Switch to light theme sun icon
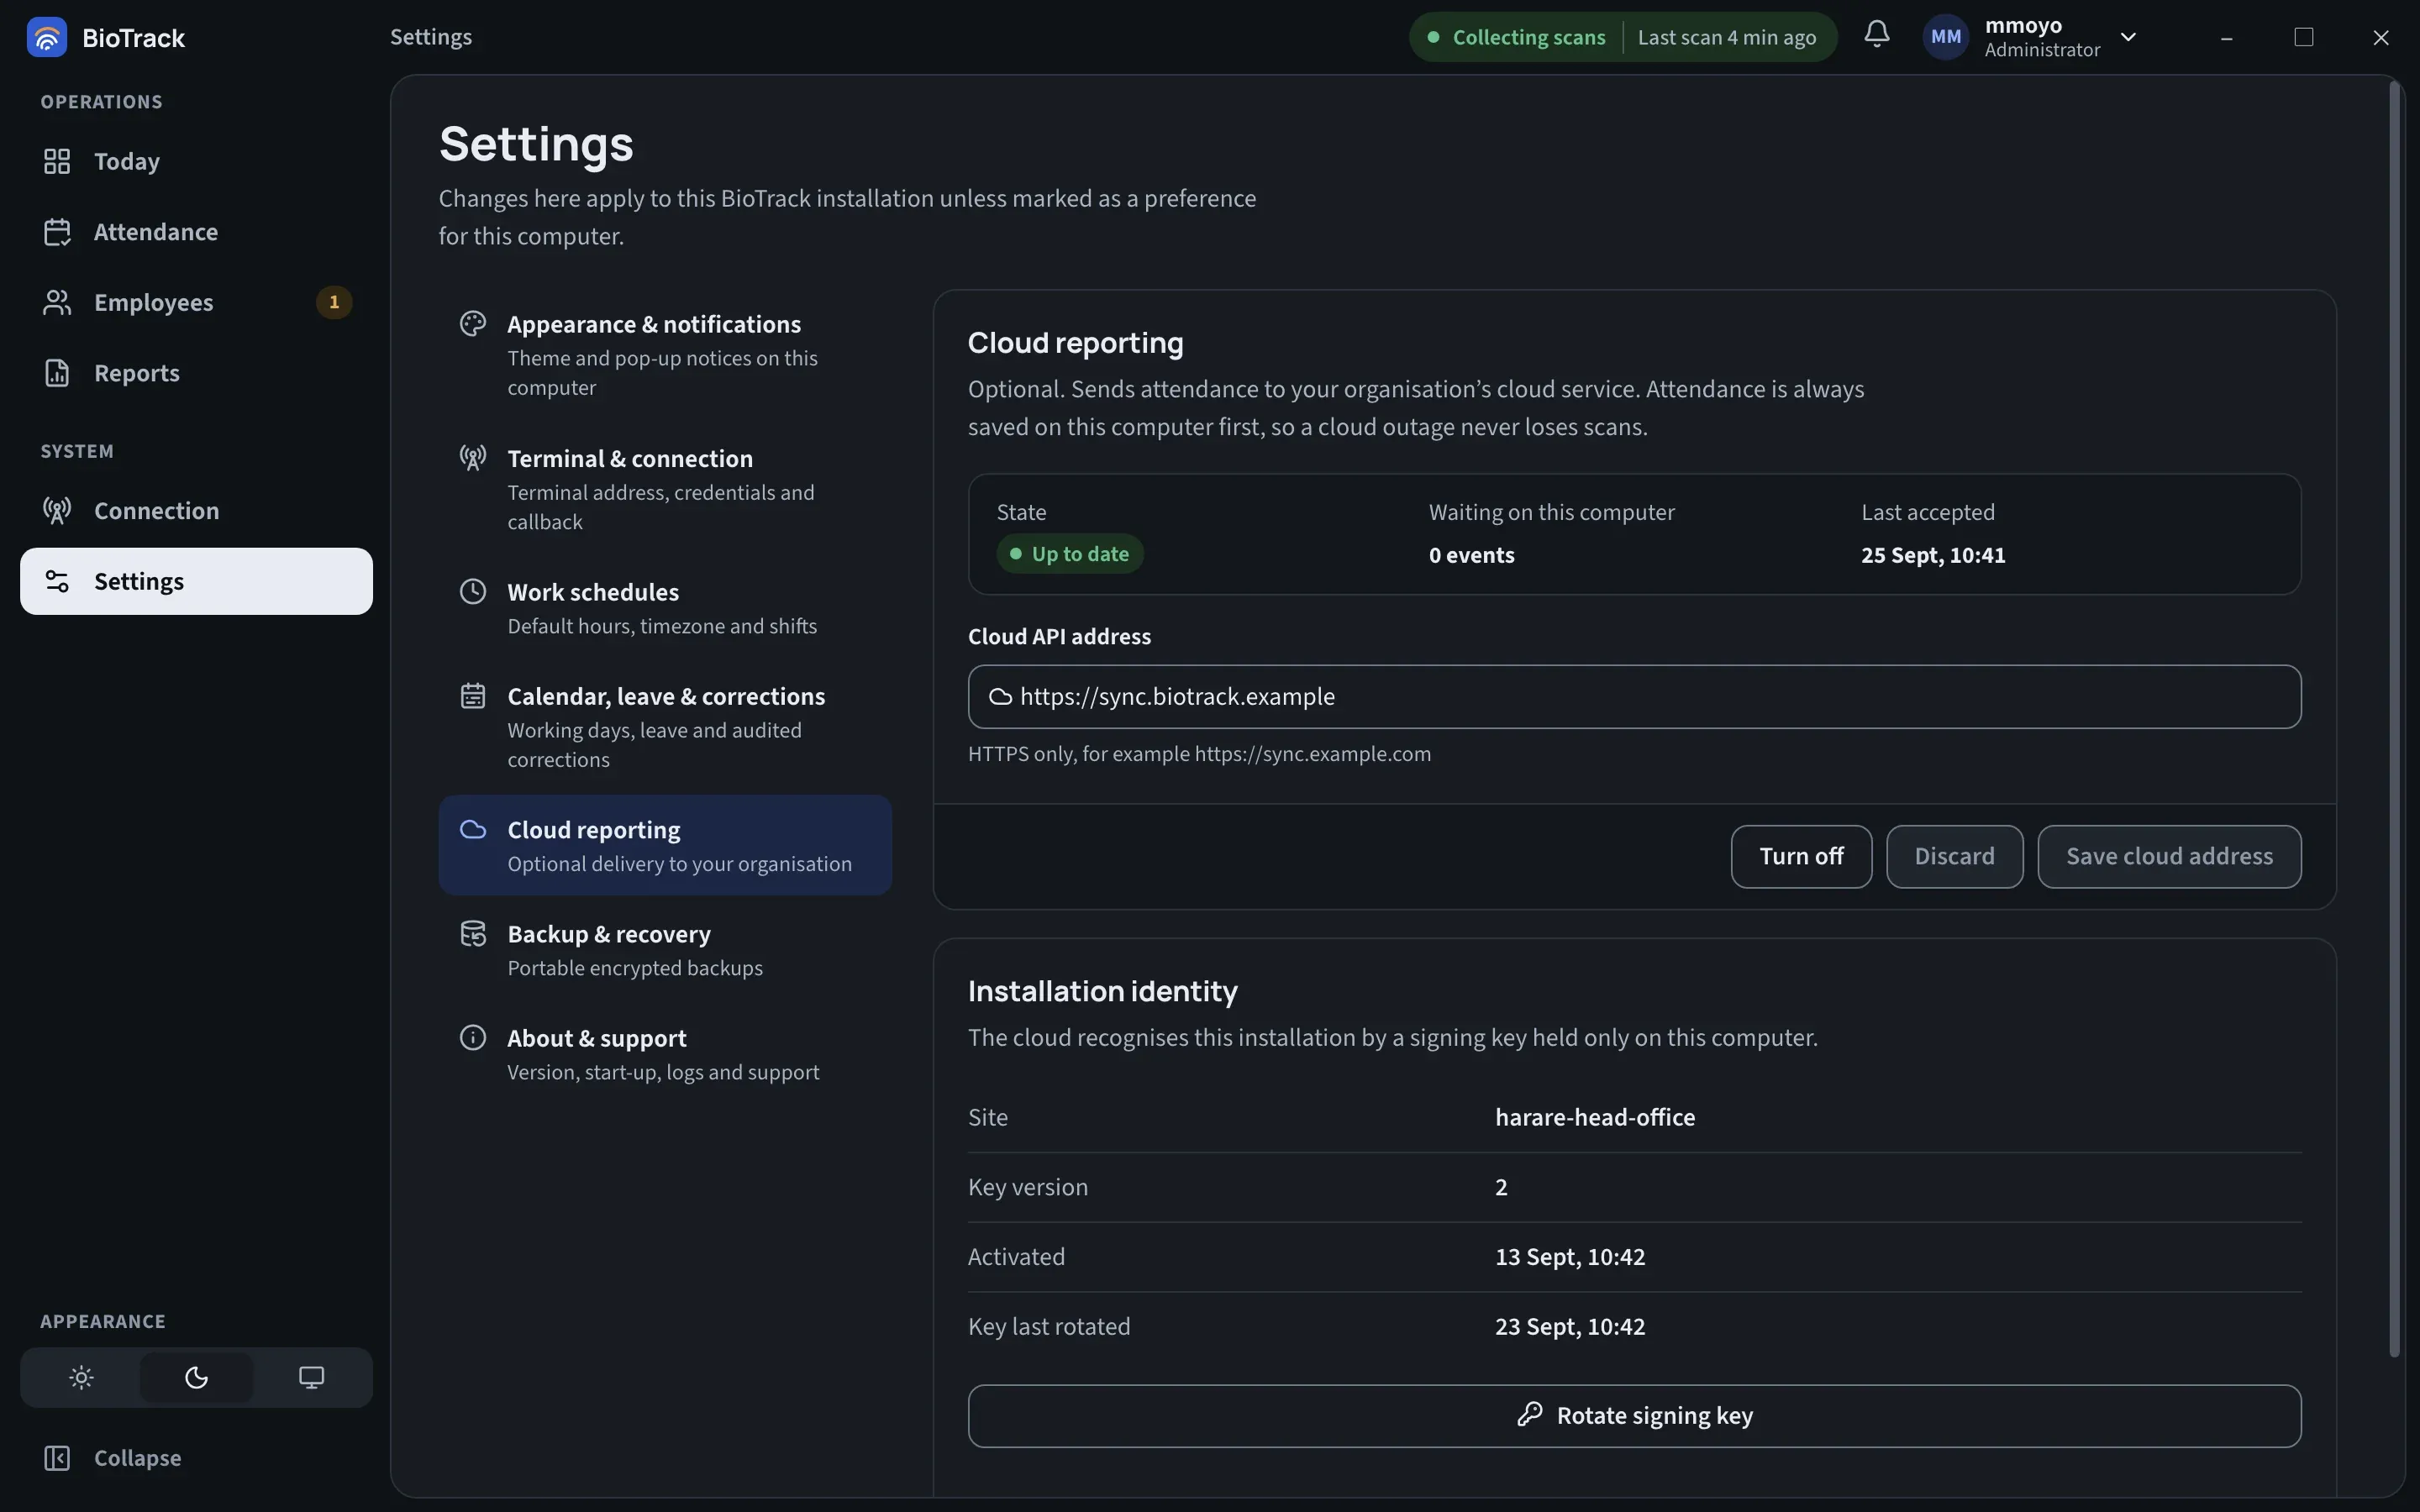 (82, 1378)
